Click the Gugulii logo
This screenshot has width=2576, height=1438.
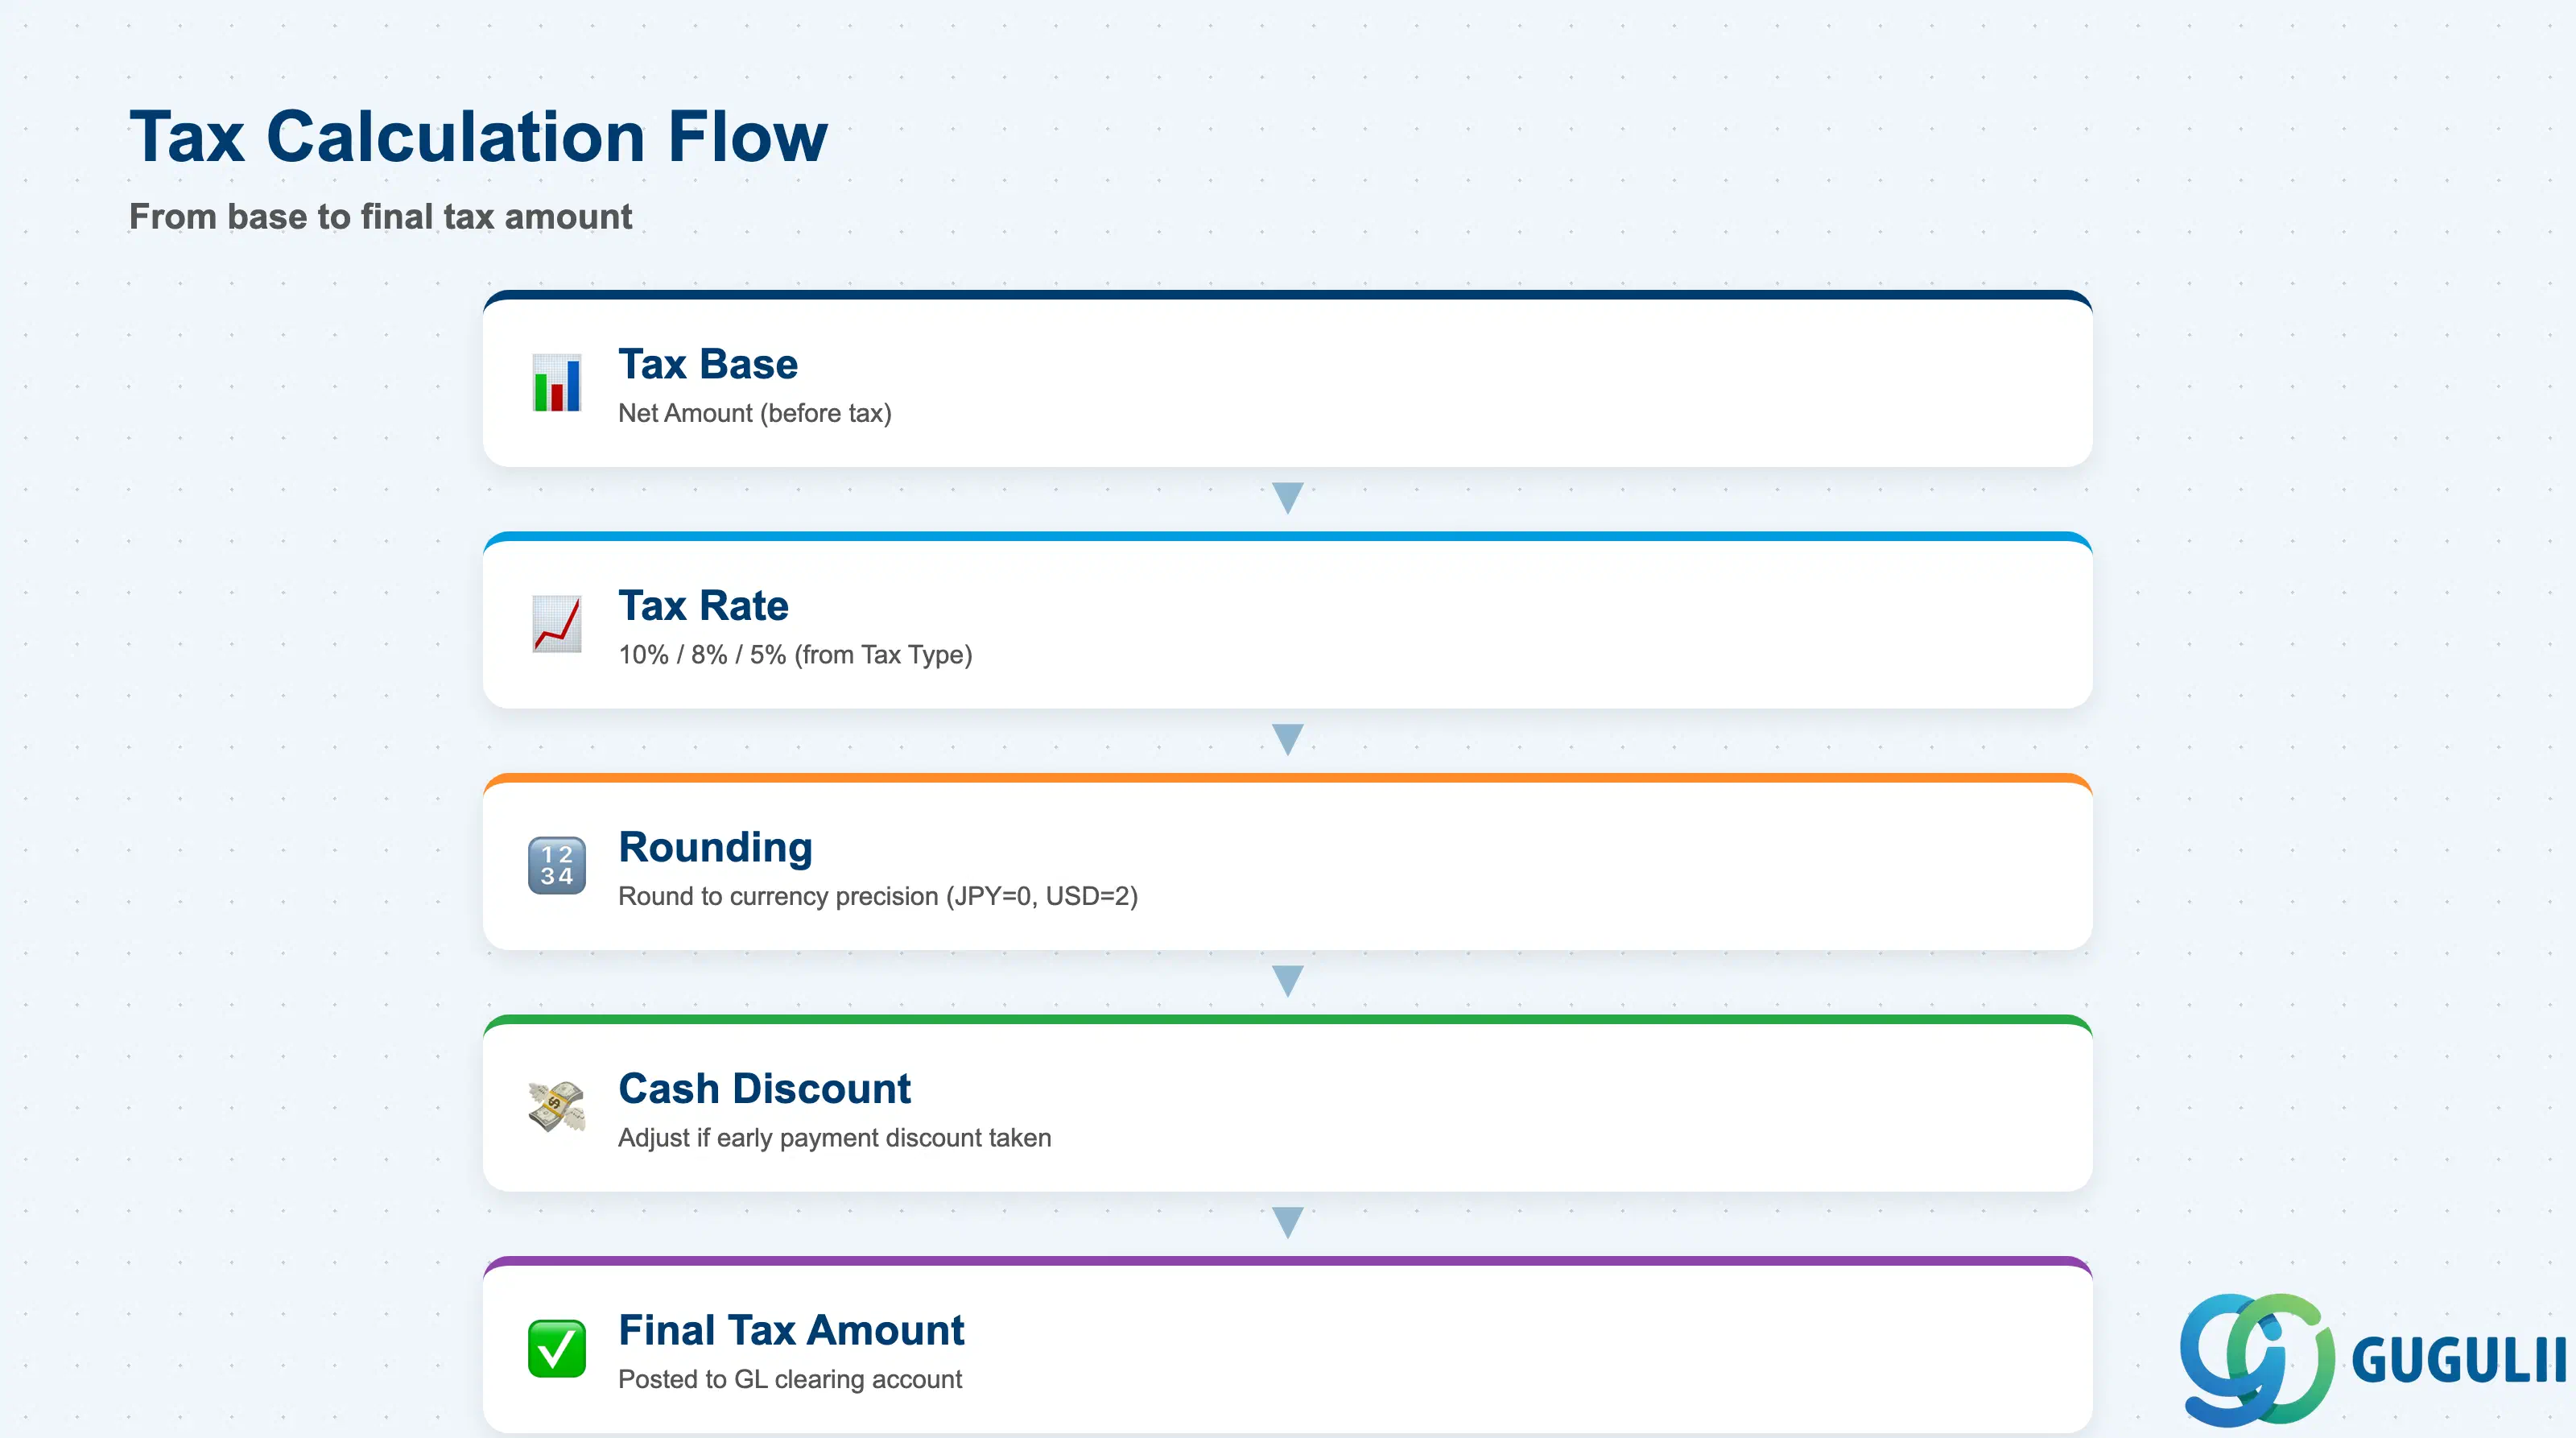pyautogui.click(x=2372, y=1359)
